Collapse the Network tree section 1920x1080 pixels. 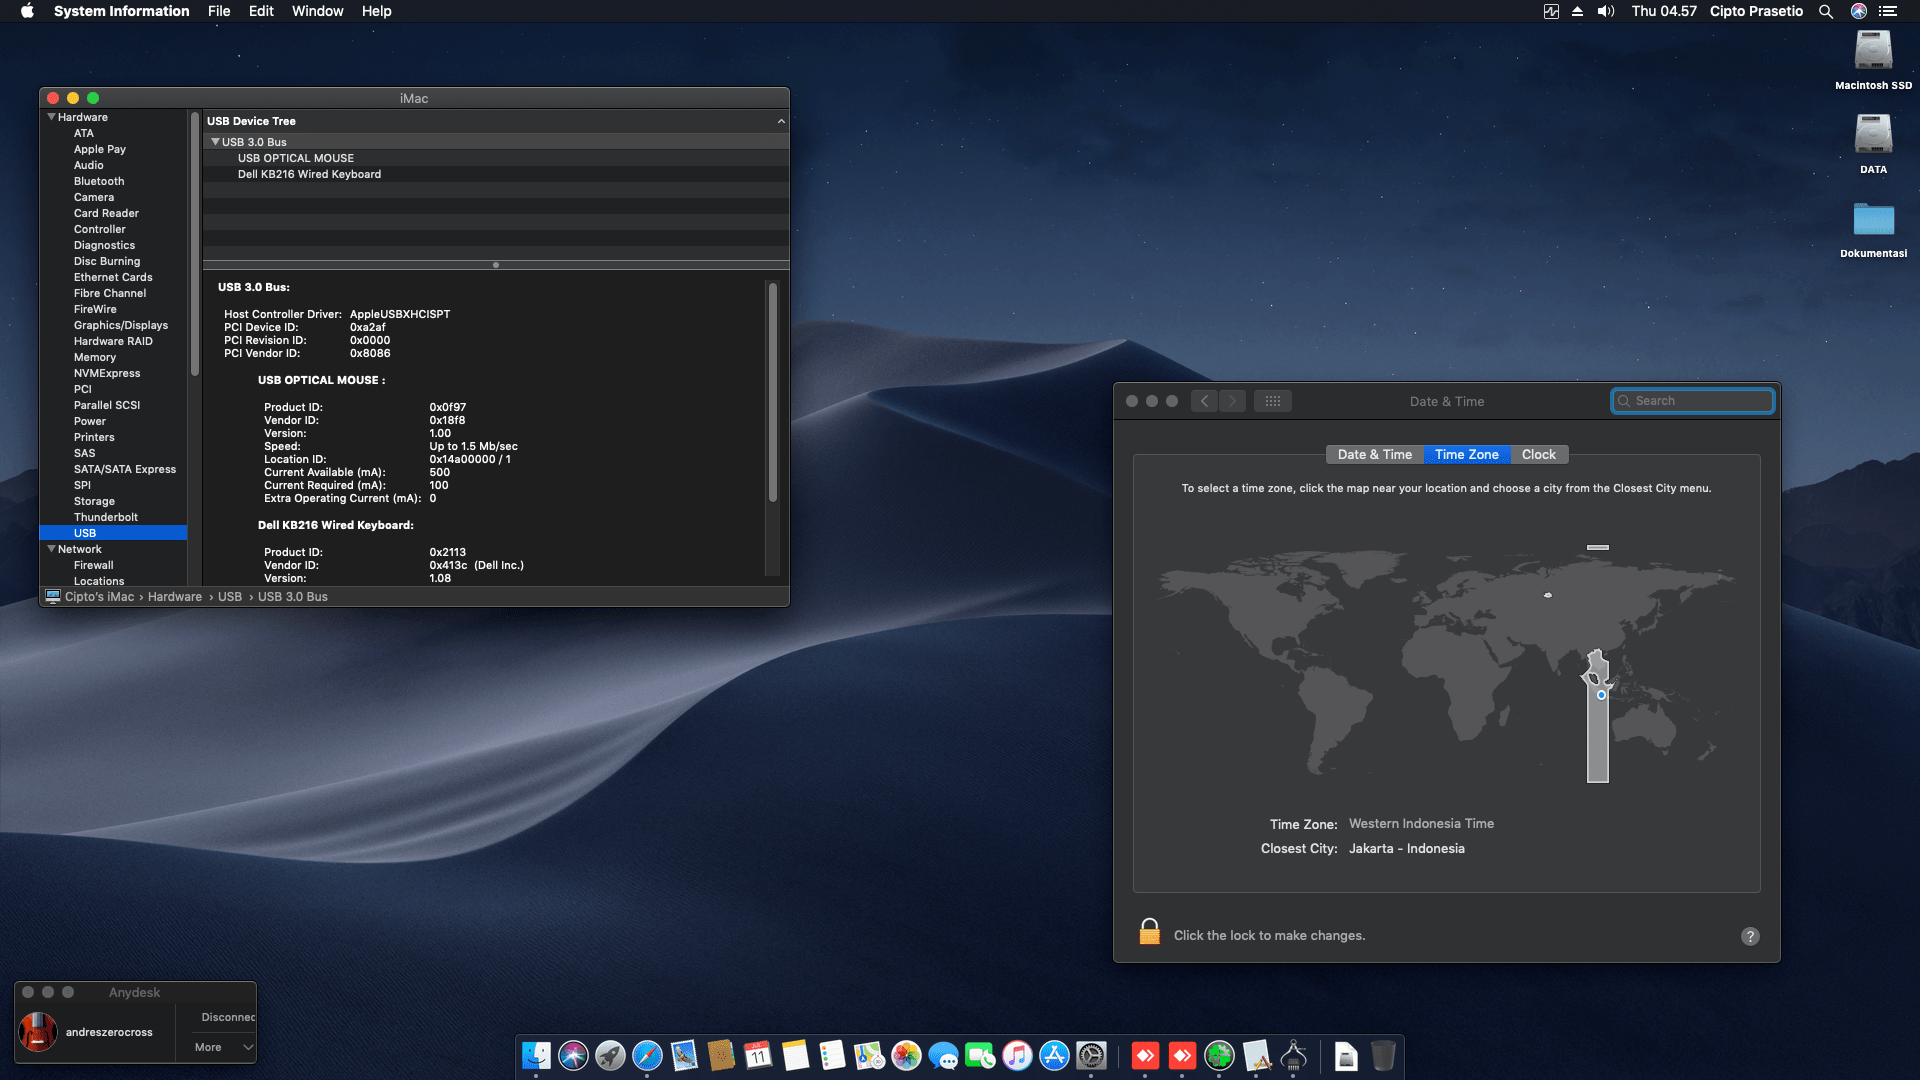(51, 549)
